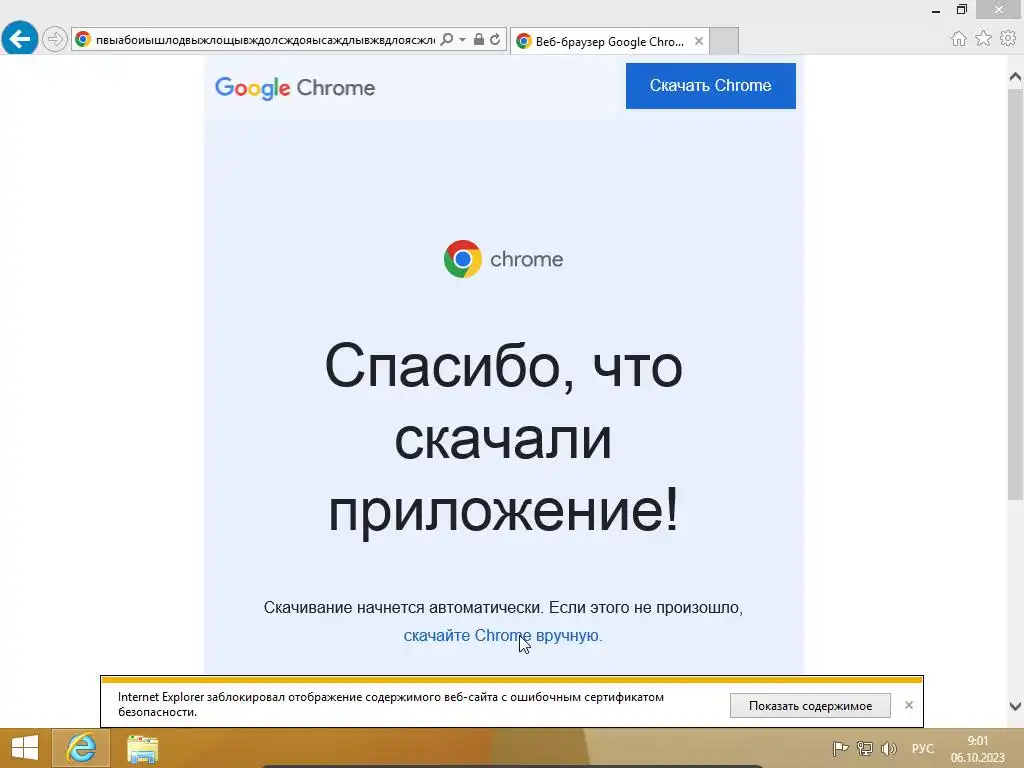Click the forward navigation arrow

point(55,39)
